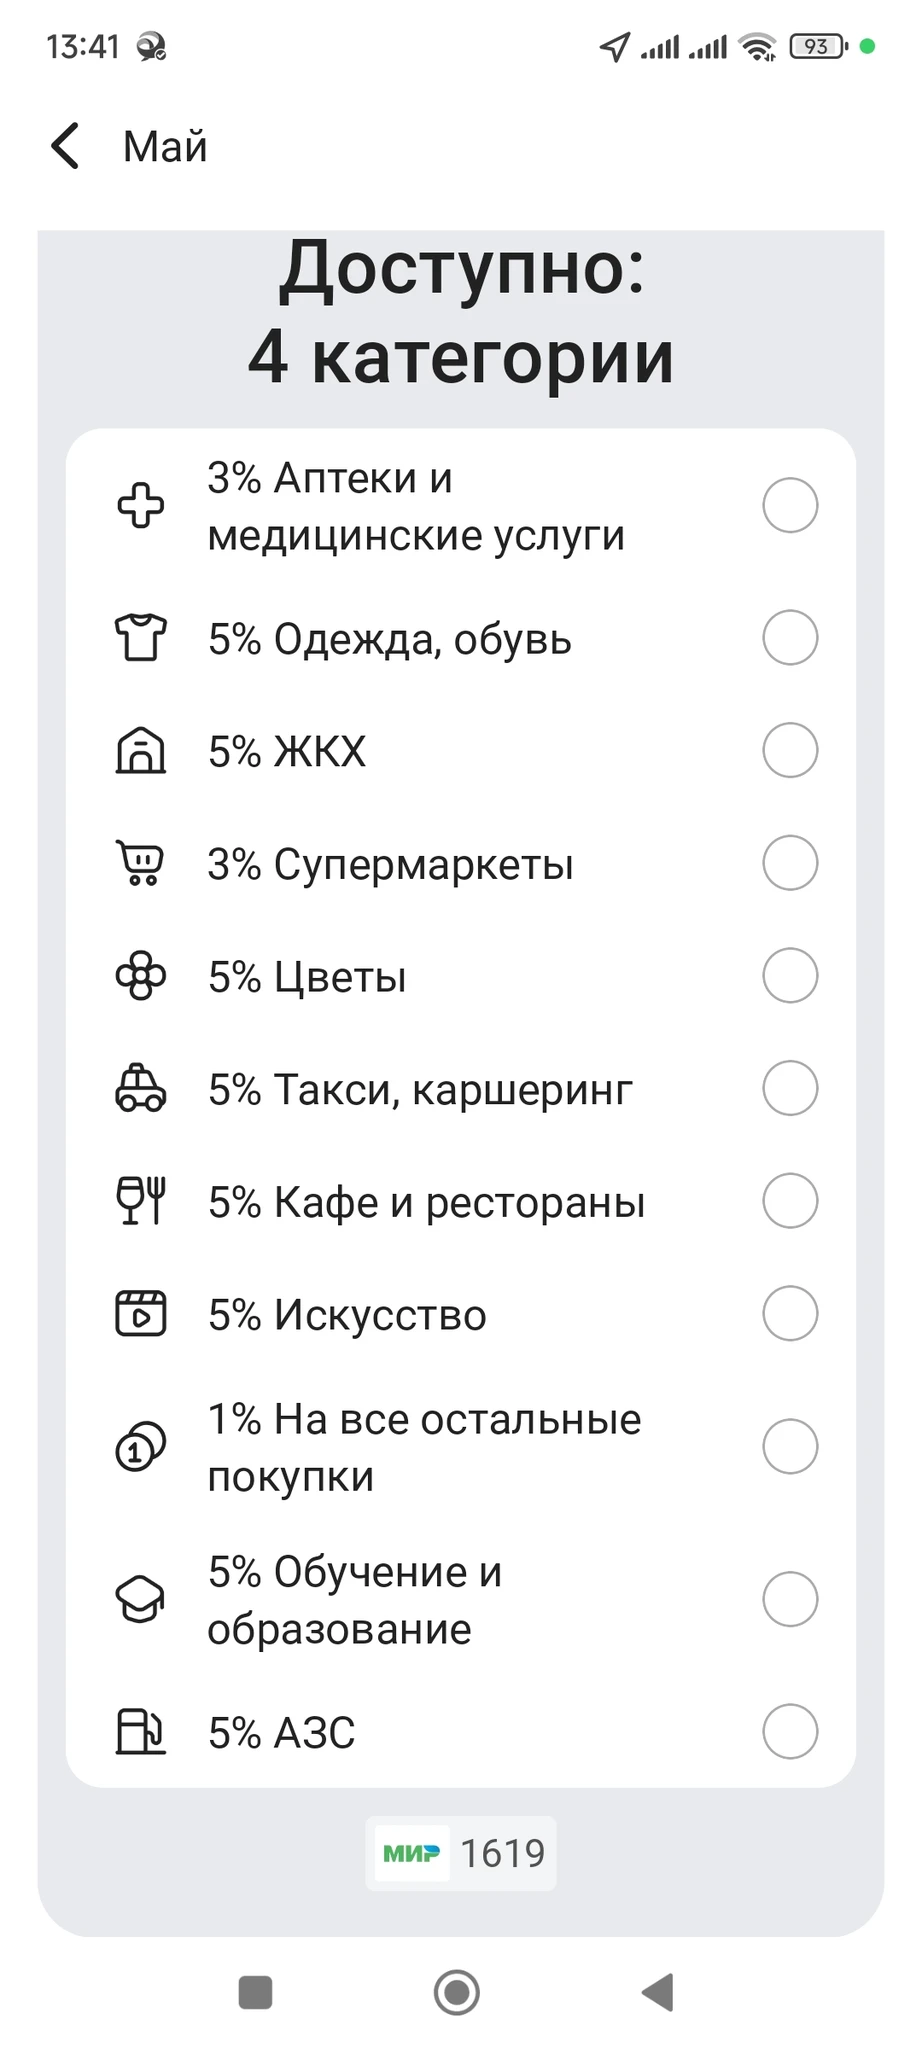
Task: Tap the 5% Такси, каршеринг label
Action: (x=420, y=1089)
